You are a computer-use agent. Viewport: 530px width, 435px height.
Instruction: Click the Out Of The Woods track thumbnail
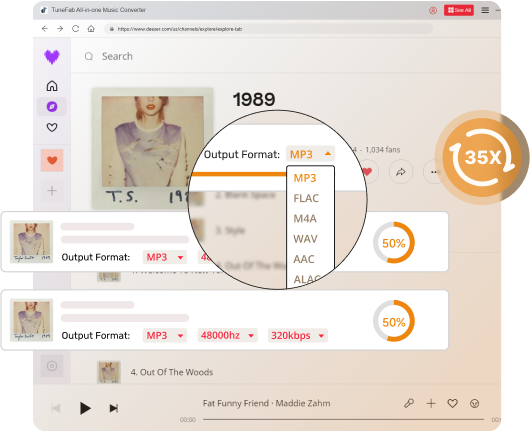109,372
